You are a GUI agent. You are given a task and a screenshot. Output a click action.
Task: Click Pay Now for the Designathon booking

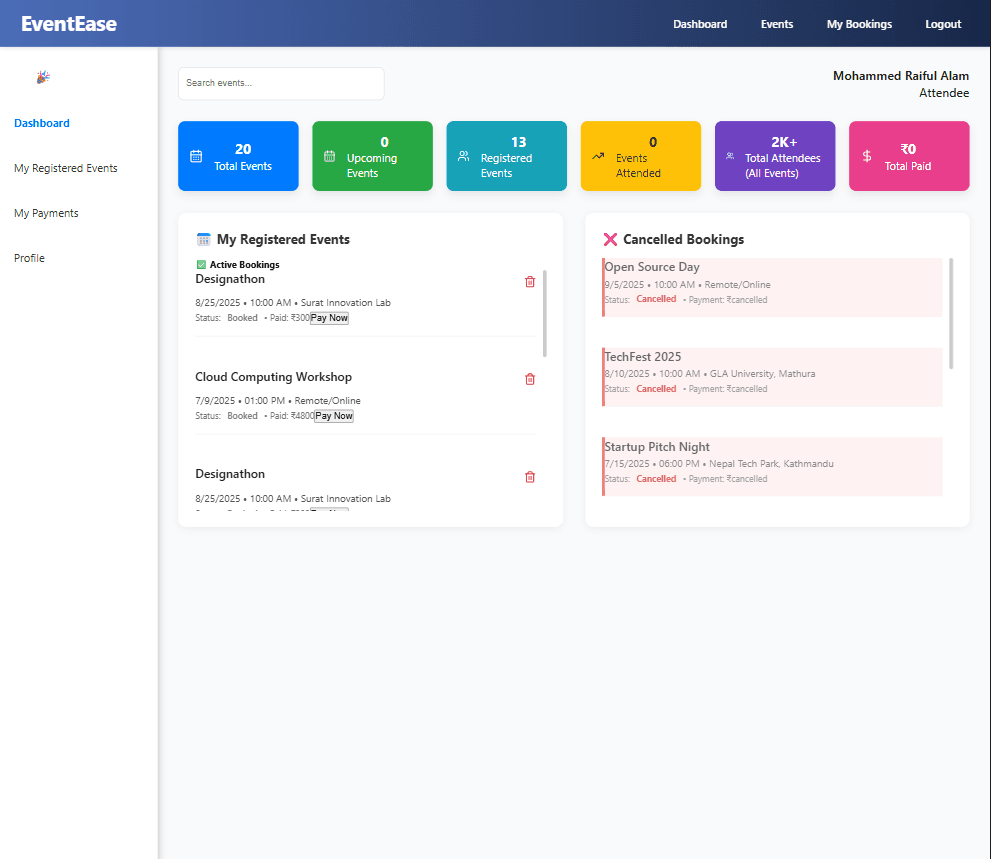pyautogui.click(x=328, y=317)
